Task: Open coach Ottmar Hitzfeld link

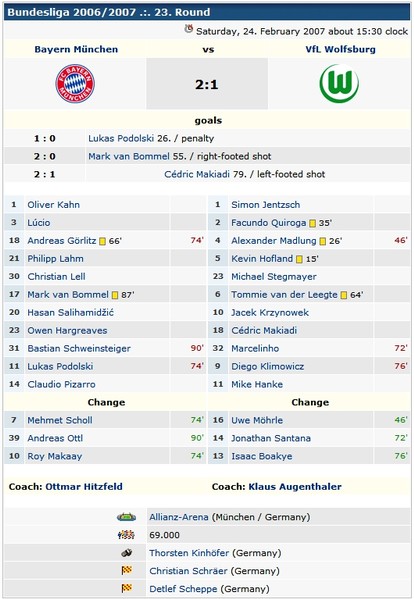Action: tap(84, 487)
